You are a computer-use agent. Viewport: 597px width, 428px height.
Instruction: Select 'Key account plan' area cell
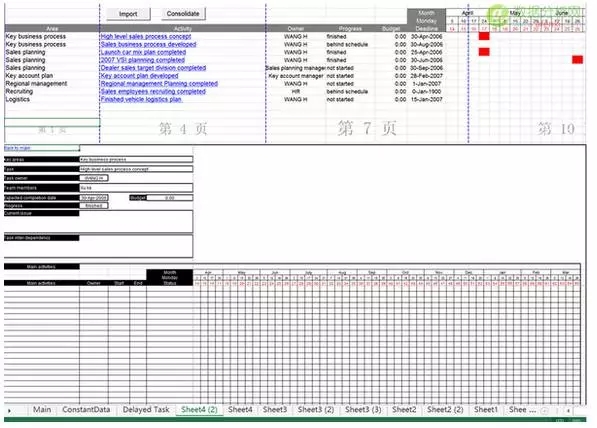tap(52, 76)
